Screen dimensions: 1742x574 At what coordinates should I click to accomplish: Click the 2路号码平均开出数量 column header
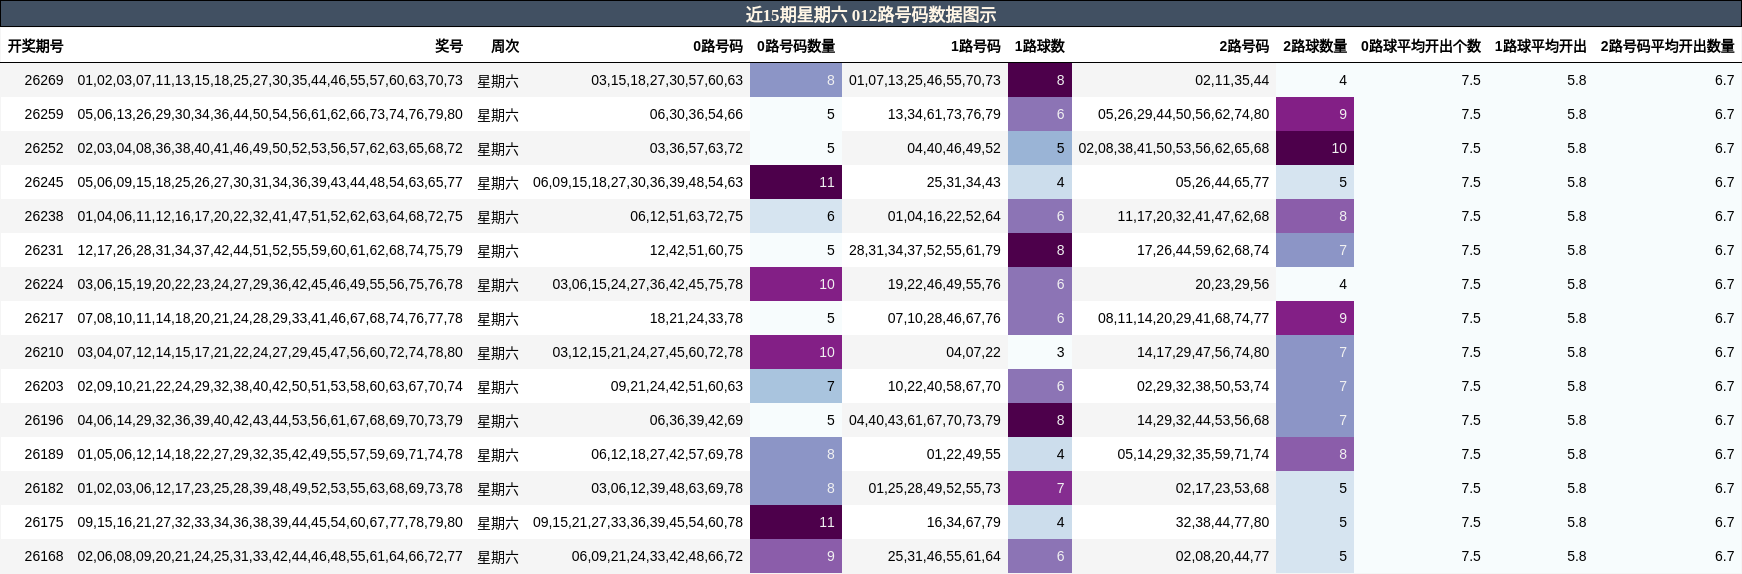(x=1668, y=46)
